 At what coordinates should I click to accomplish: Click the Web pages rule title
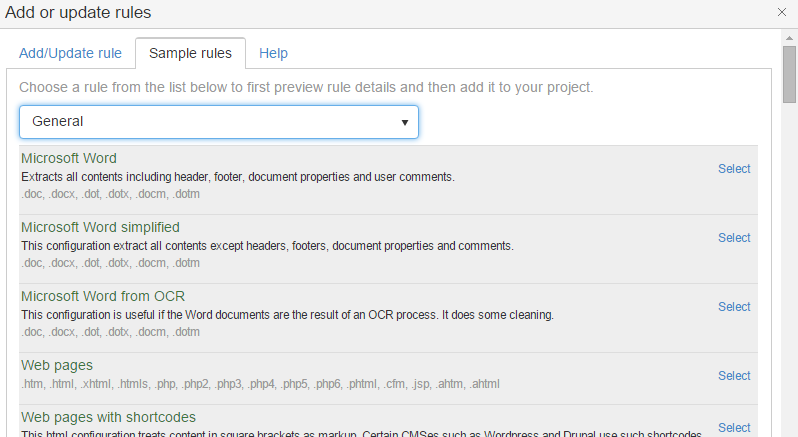(x=57, y=365)
